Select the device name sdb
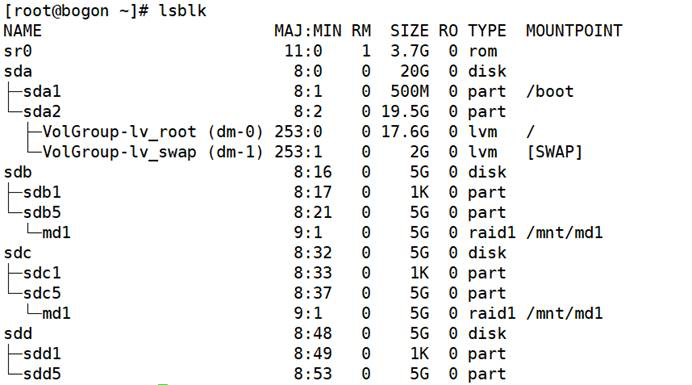Image resolution: width=692 pixels, height=385 pixels. point(18,172)
